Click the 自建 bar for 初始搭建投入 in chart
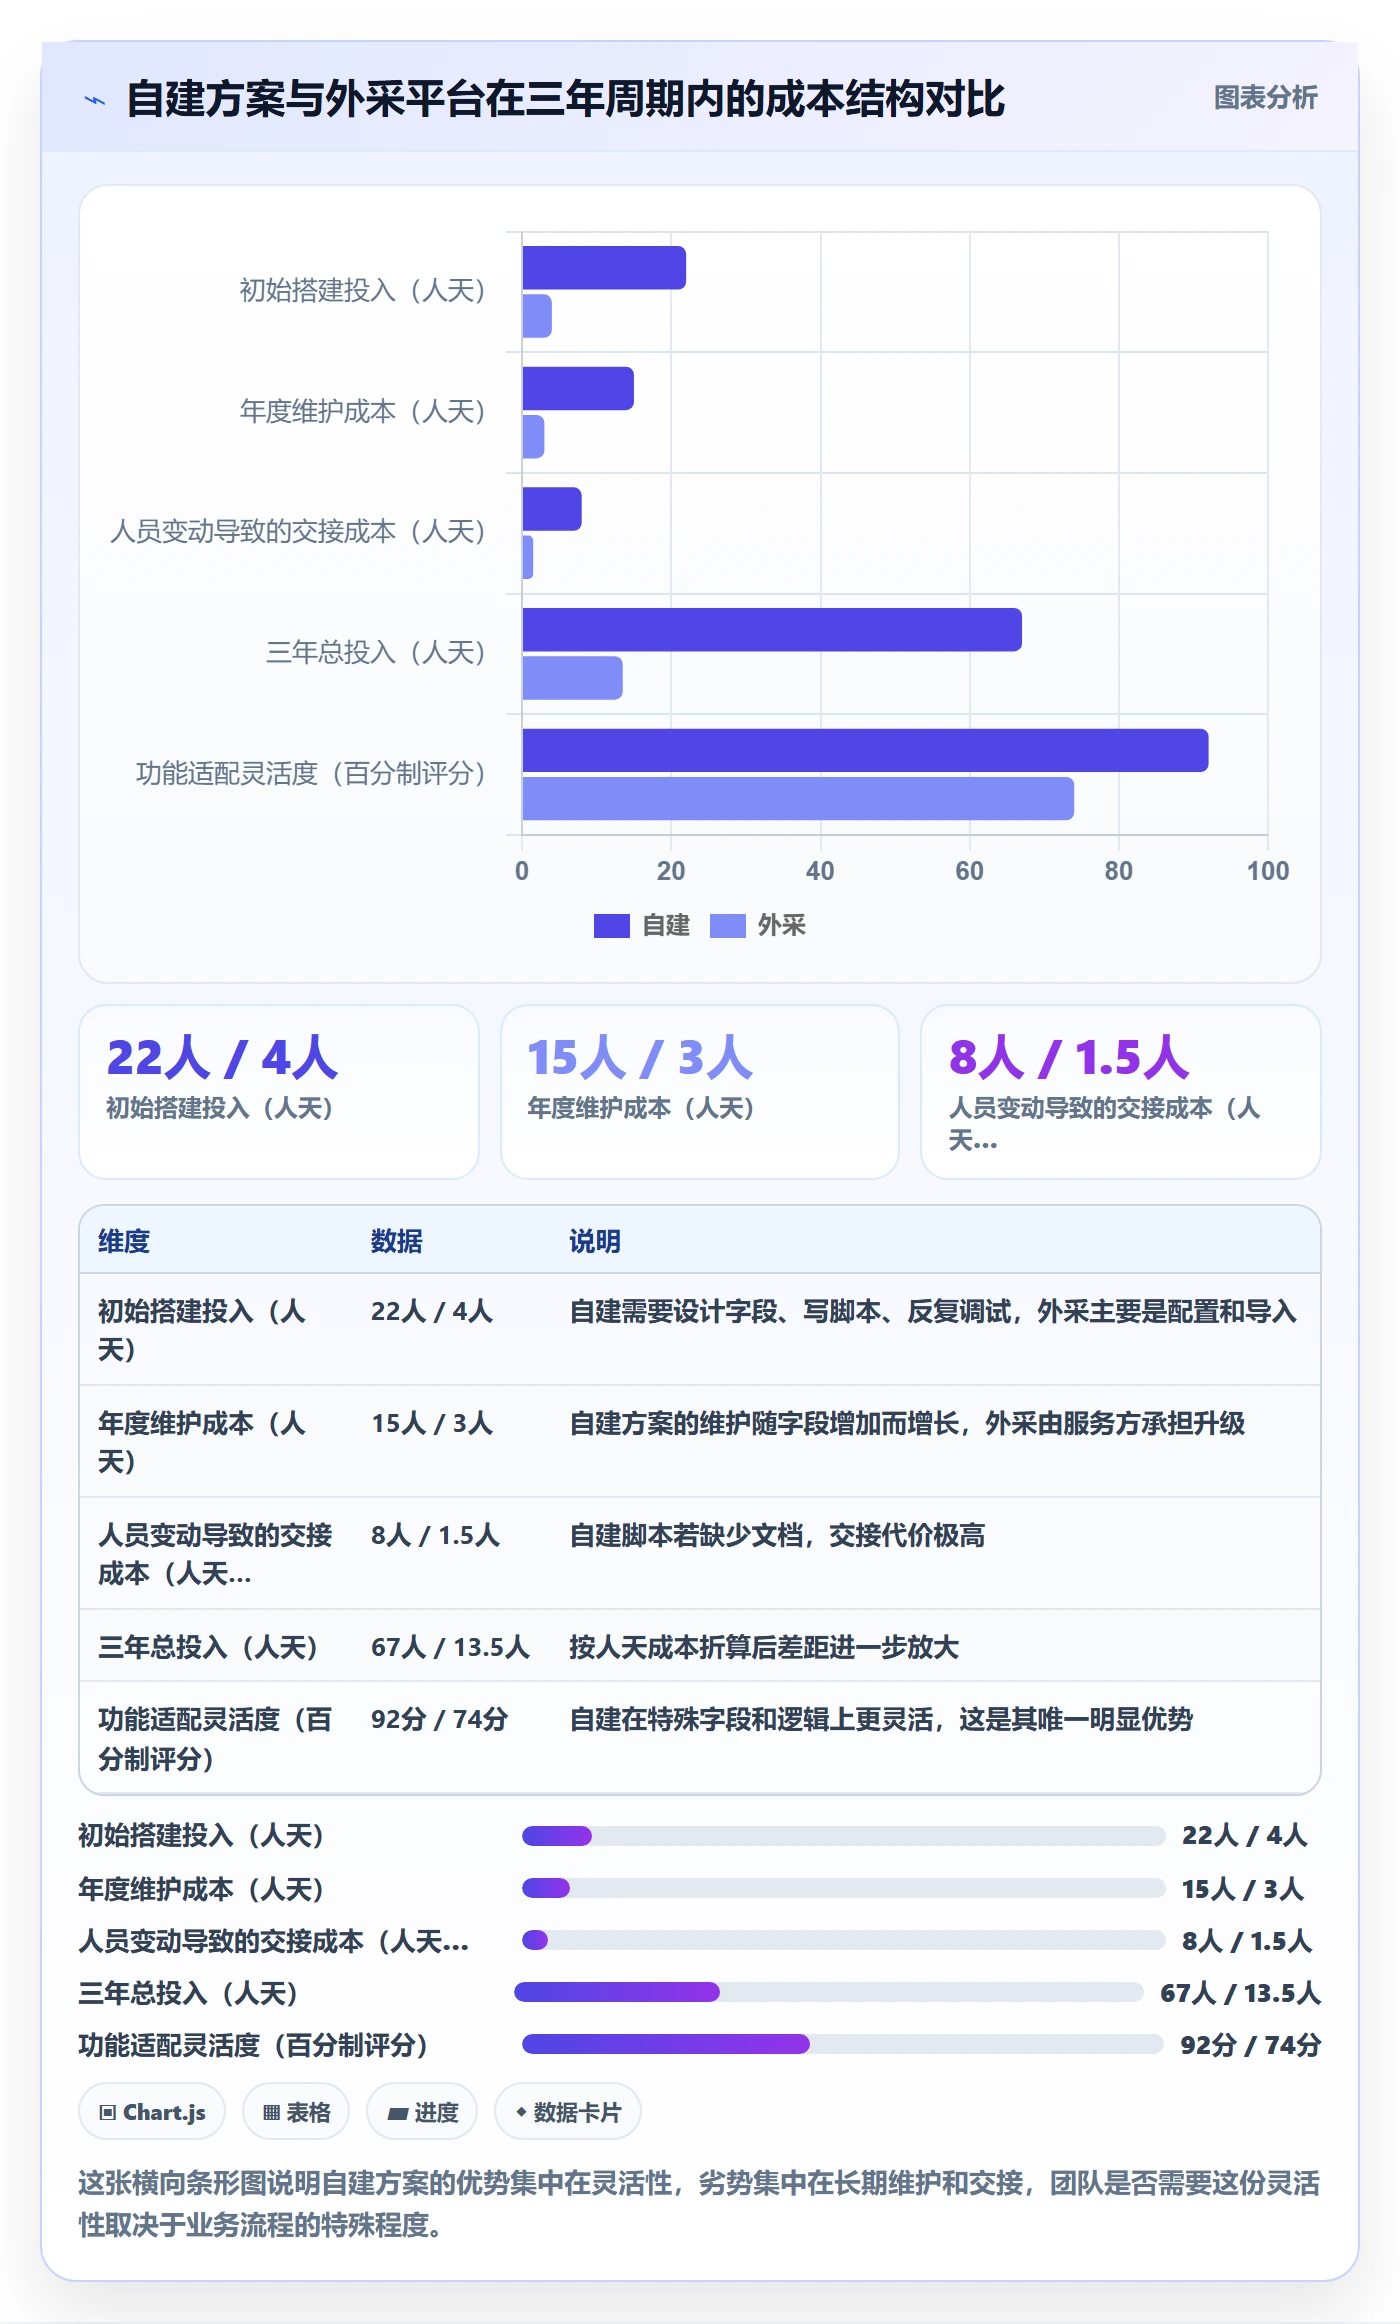This screenshot has height=2324, width=1400. tap(604, 268)
